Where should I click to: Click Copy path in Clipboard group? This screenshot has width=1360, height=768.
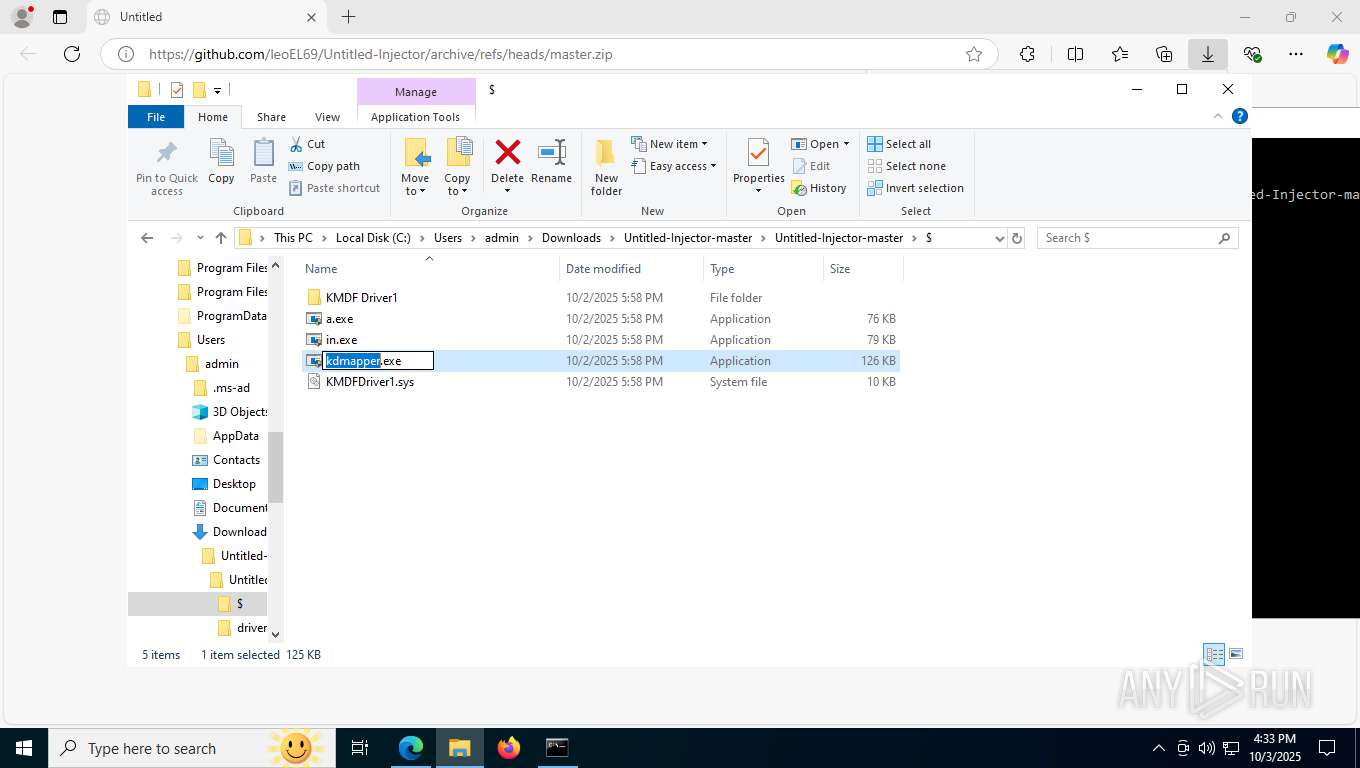[x=324, y=166]
